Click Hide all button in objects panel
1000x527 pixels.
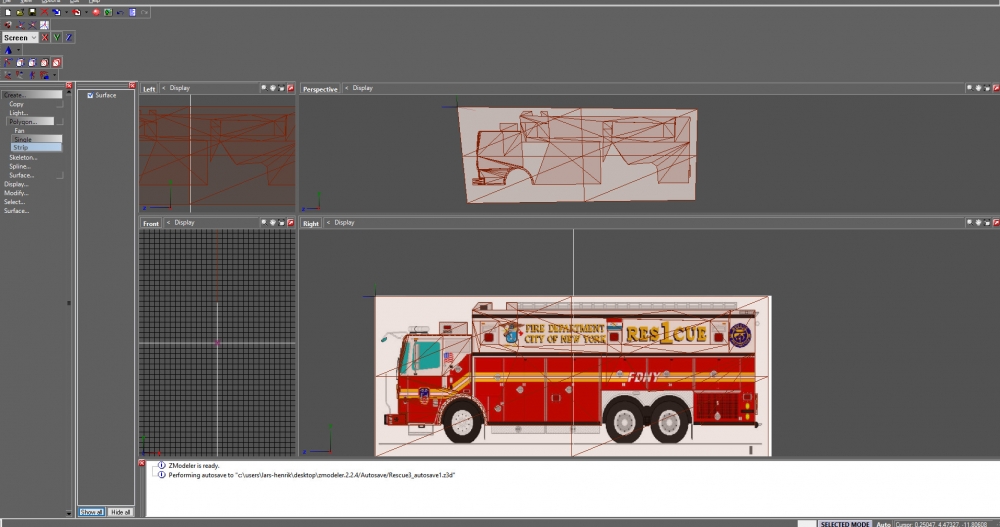[120, 512]
